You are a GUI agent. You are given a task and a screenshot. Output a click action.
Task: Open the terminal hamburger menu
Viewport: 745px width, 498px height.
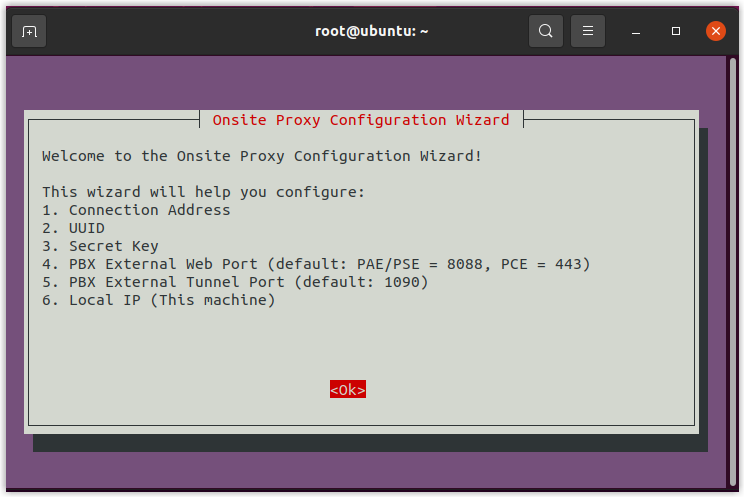588,31
